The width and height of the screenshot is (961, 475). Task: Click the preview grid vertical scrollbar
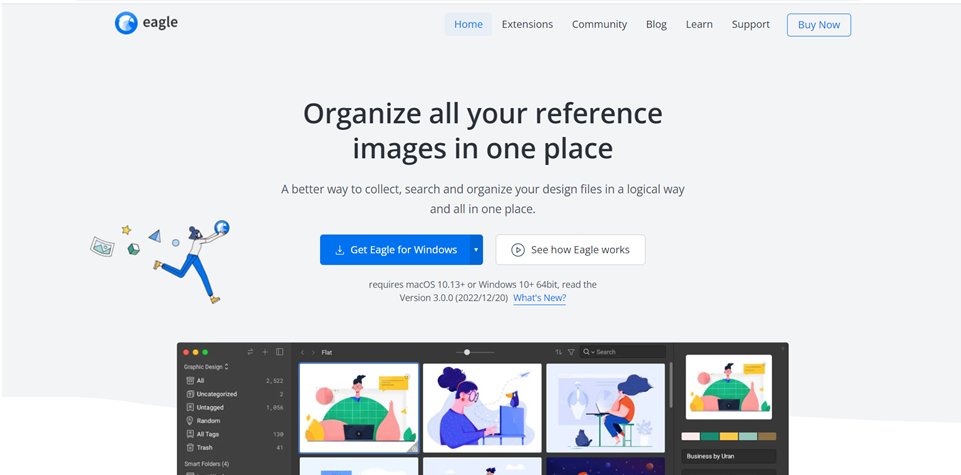(671, 386)
